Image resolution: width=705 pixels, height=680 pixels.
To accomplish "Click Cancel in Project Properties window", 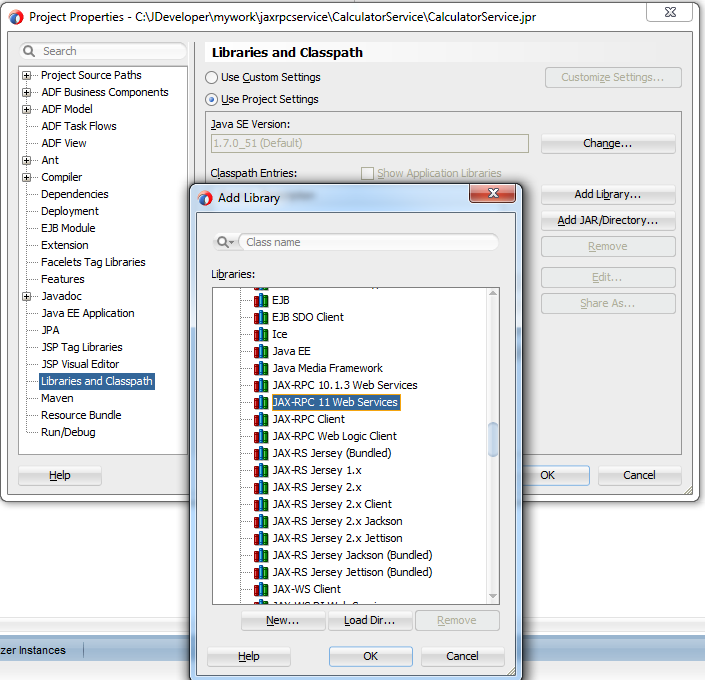I will pos(639,476).
